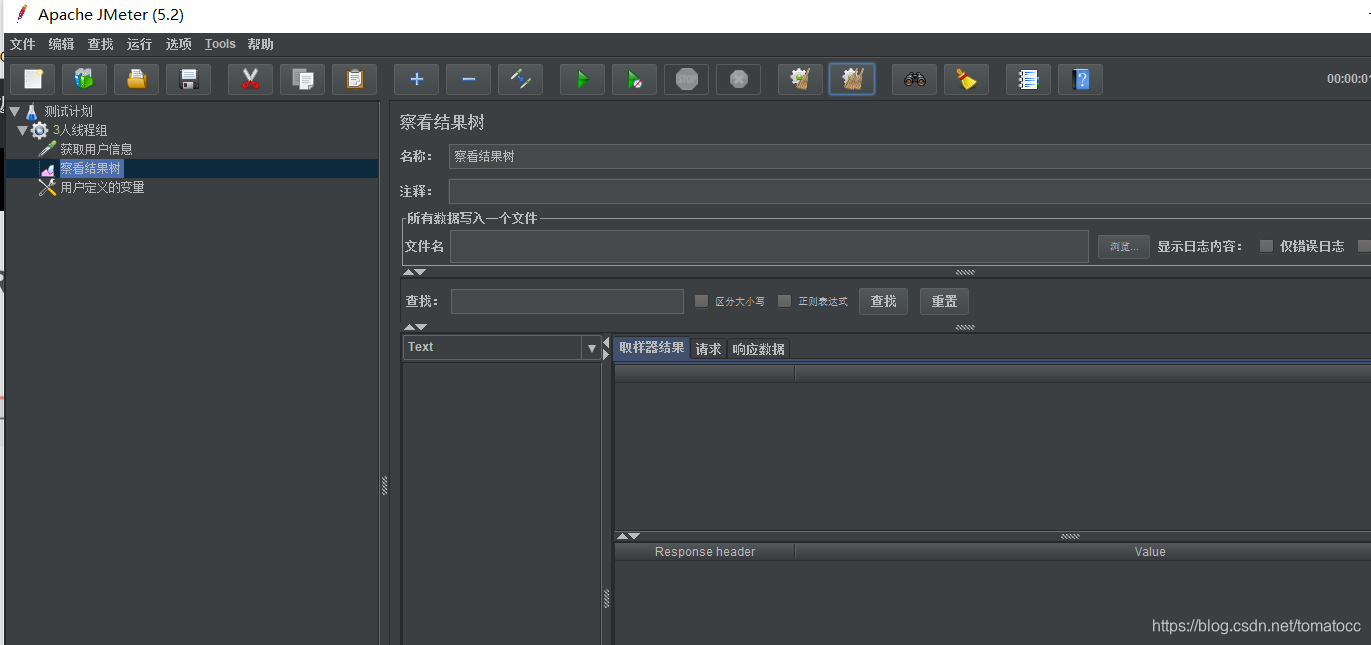The width and height of the screenshot is (1371, 645).
Task: Expand all nodes with the plus icon
Action: click(417, 79)
